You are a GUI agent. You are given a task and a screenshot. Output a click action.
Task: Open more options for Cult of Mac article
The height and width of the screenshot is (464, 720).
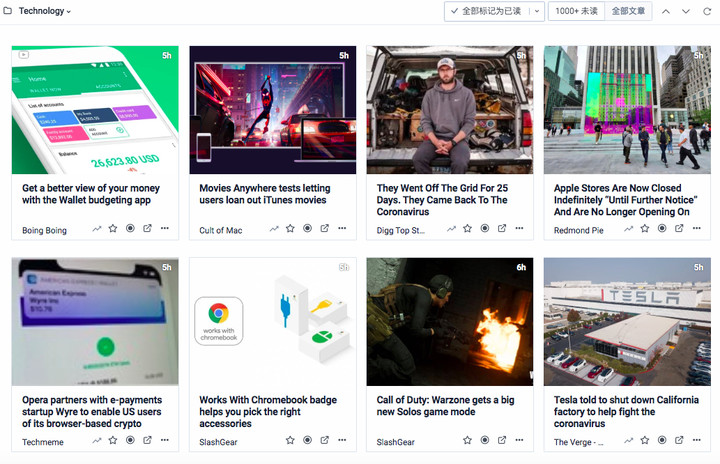click(x=342, y=228)
